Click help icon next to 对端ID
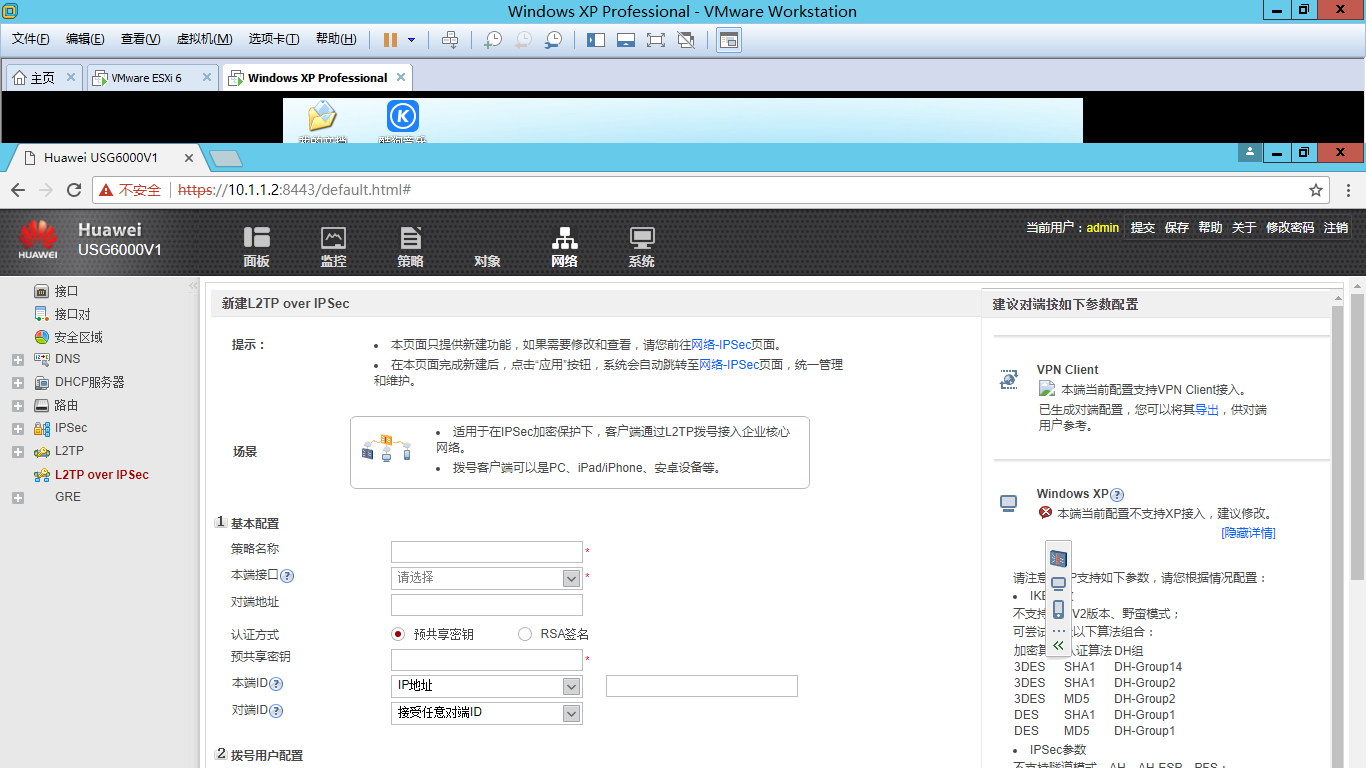This screenshot has width=1366, height=768. 277,711
